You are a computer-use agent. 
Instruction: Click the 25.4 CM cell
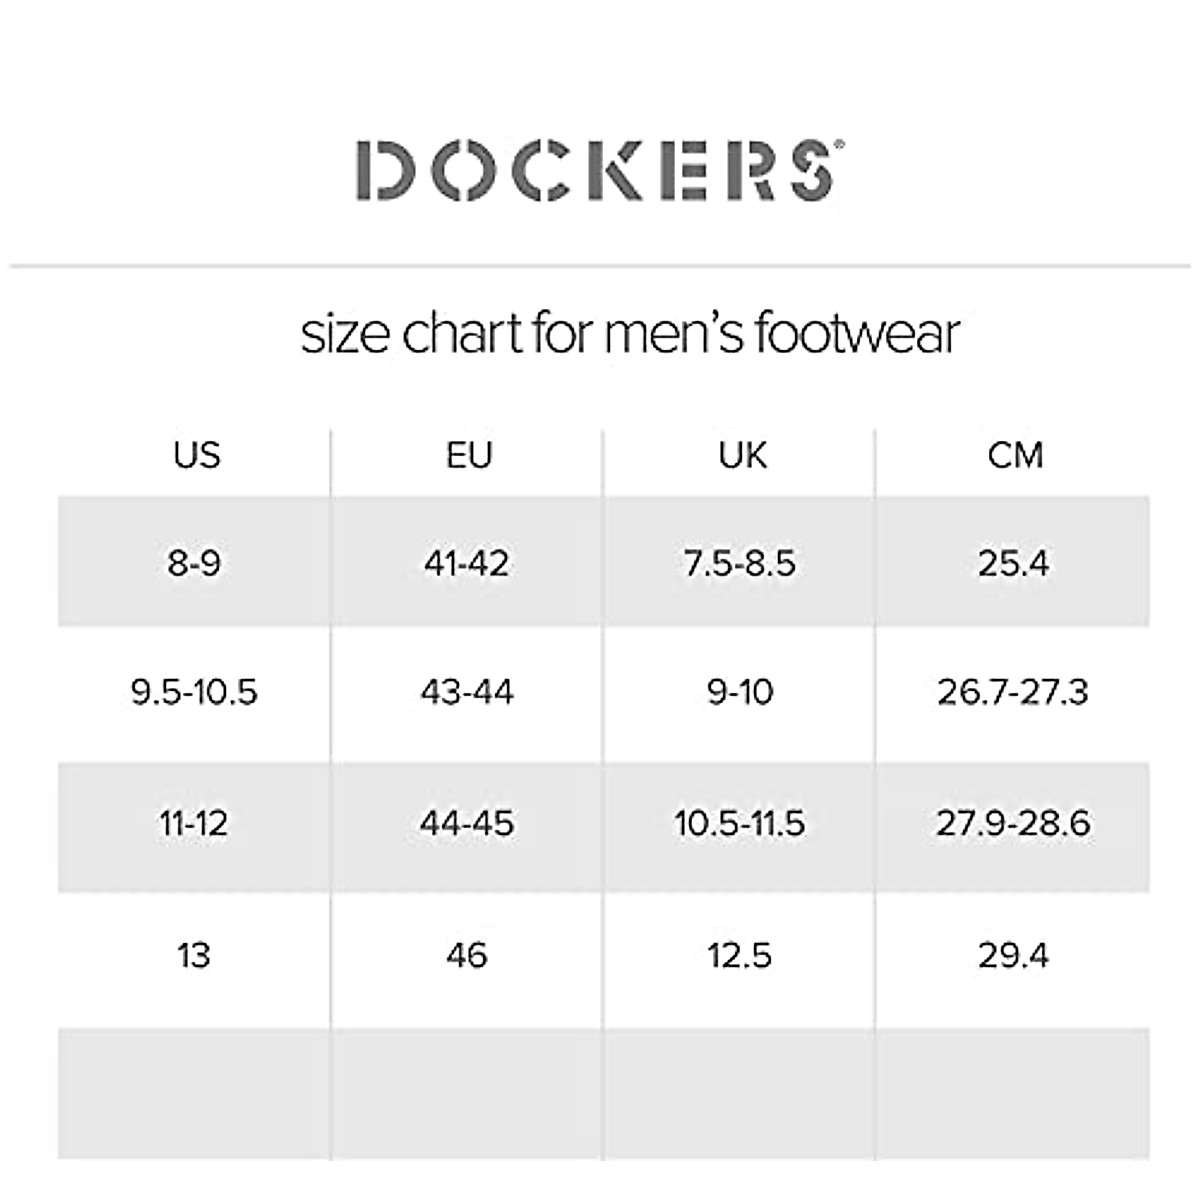click(x=1013, y=563)
